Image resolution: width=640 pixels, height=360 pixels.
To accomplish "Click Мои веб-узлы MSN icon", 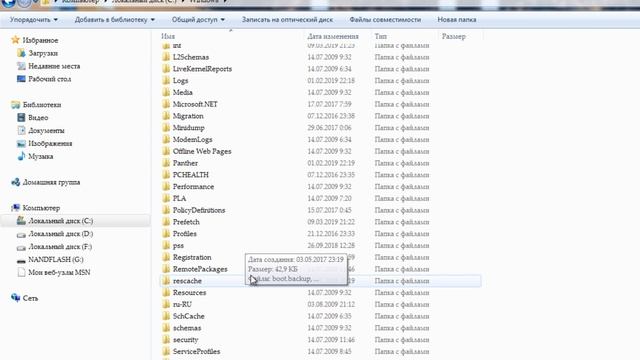I will (x=21, y=272).
